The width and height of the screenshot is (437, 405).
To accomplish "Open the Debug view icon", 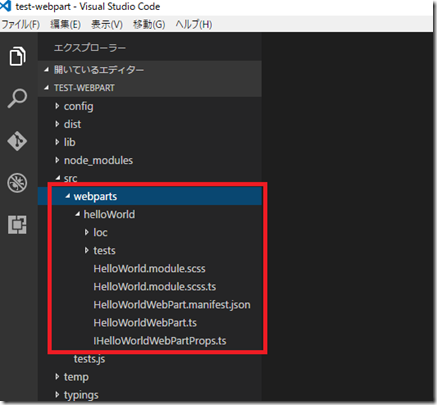I will click(17, 183).
